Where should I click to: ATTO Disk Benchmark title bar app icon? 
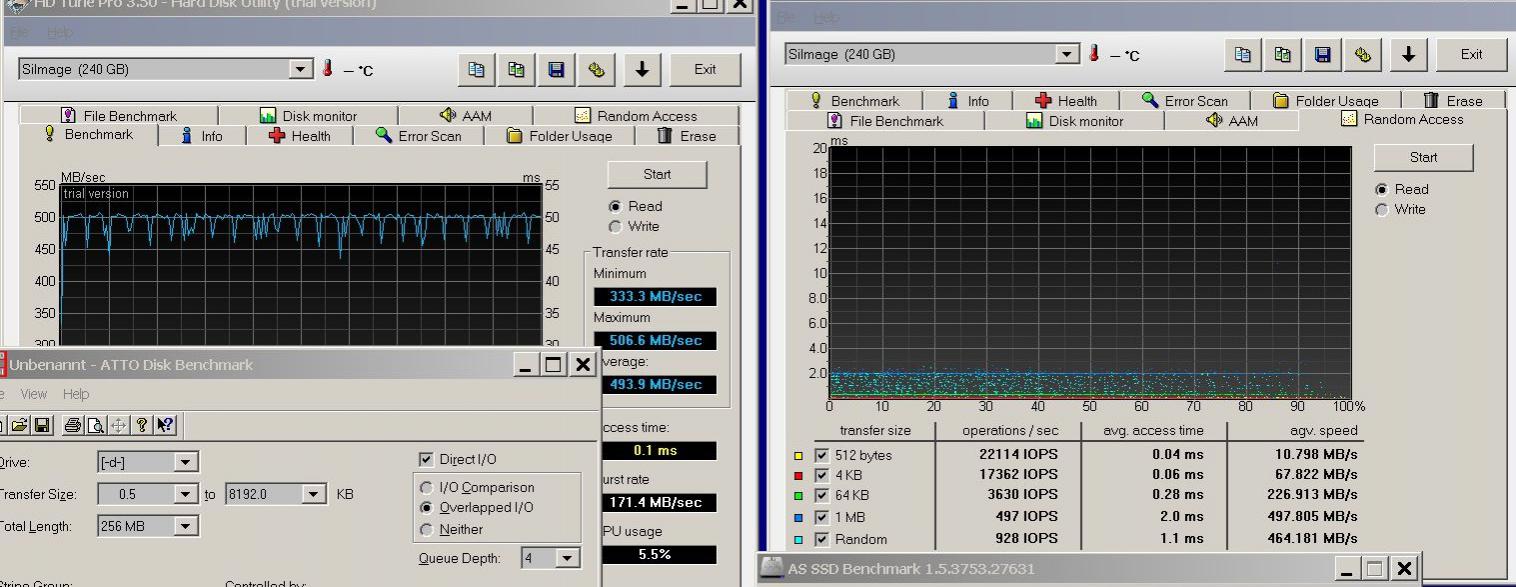pyautogui.click(x=2, y=364)
